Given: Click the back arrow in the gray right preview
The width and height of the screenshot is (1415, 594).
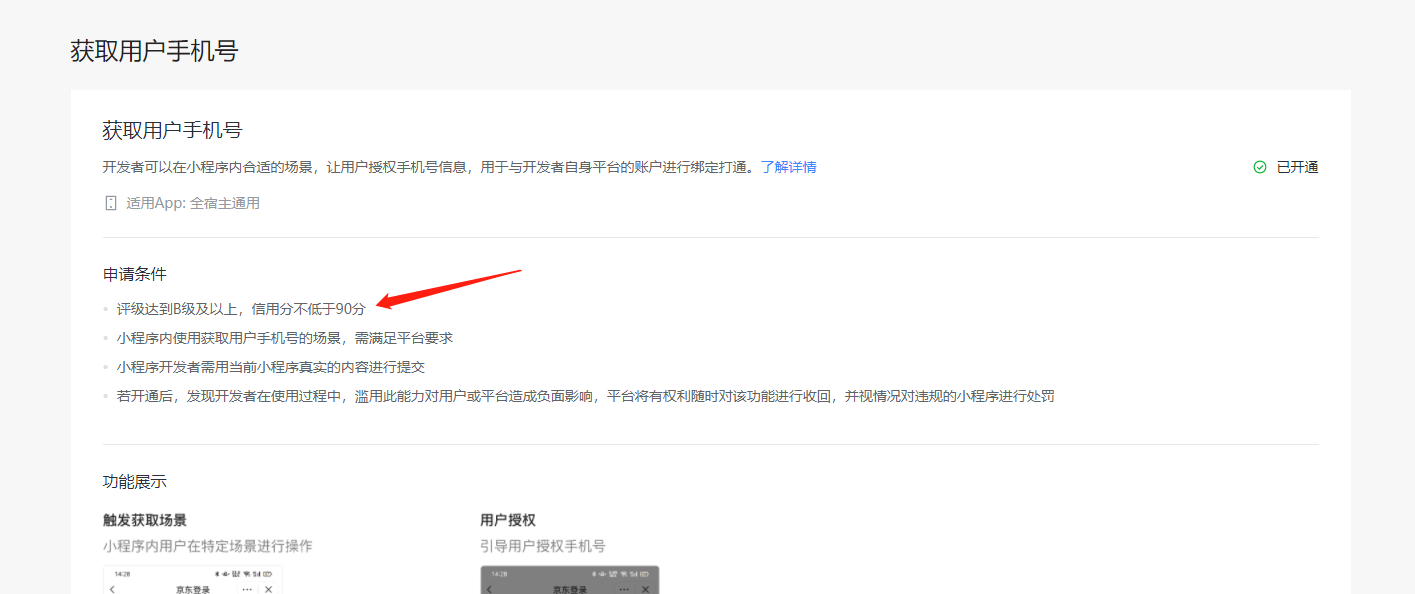Looking at the screenshot, I should pyautogui.click(x=490, y=590).
